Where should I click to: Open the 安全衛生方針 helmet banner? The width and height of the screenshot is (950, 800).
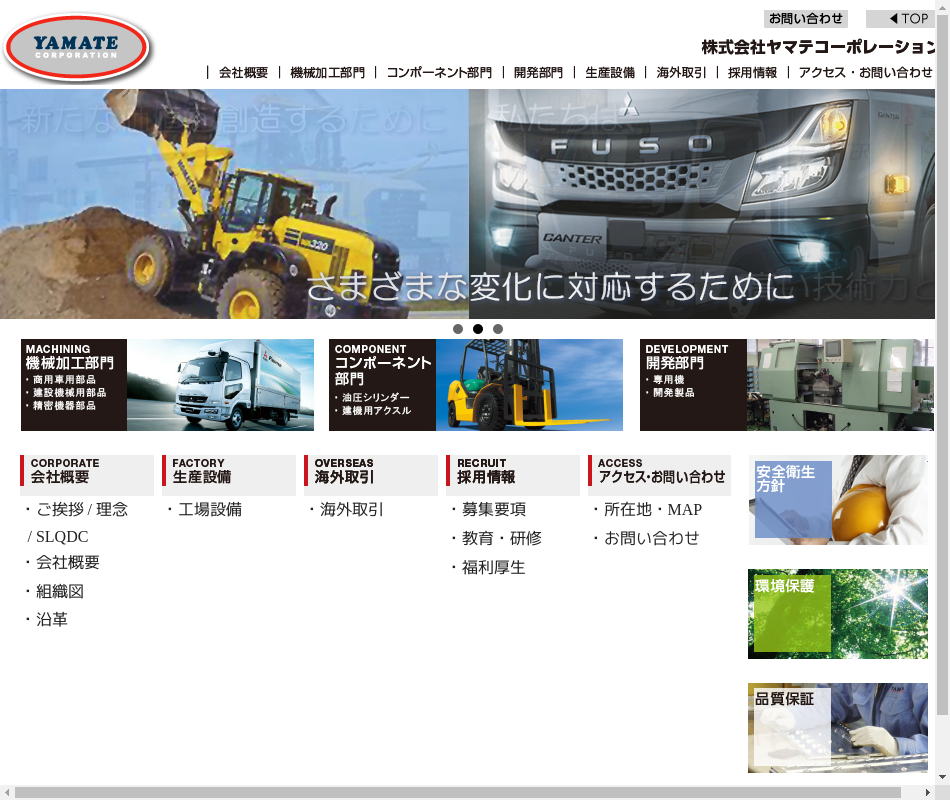[837, 500]
